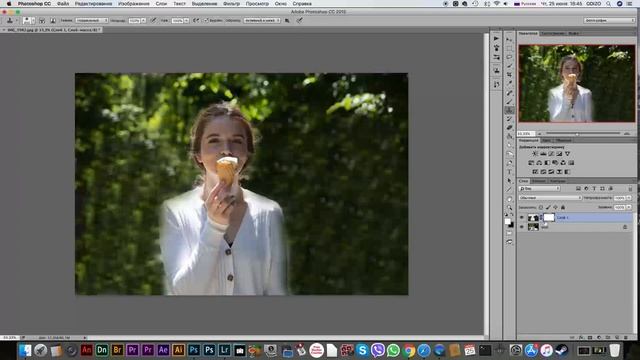Viewport: 640px width, 360px height.
Task: Open the Фильтр menu
Action: click(x=231, y=4)
